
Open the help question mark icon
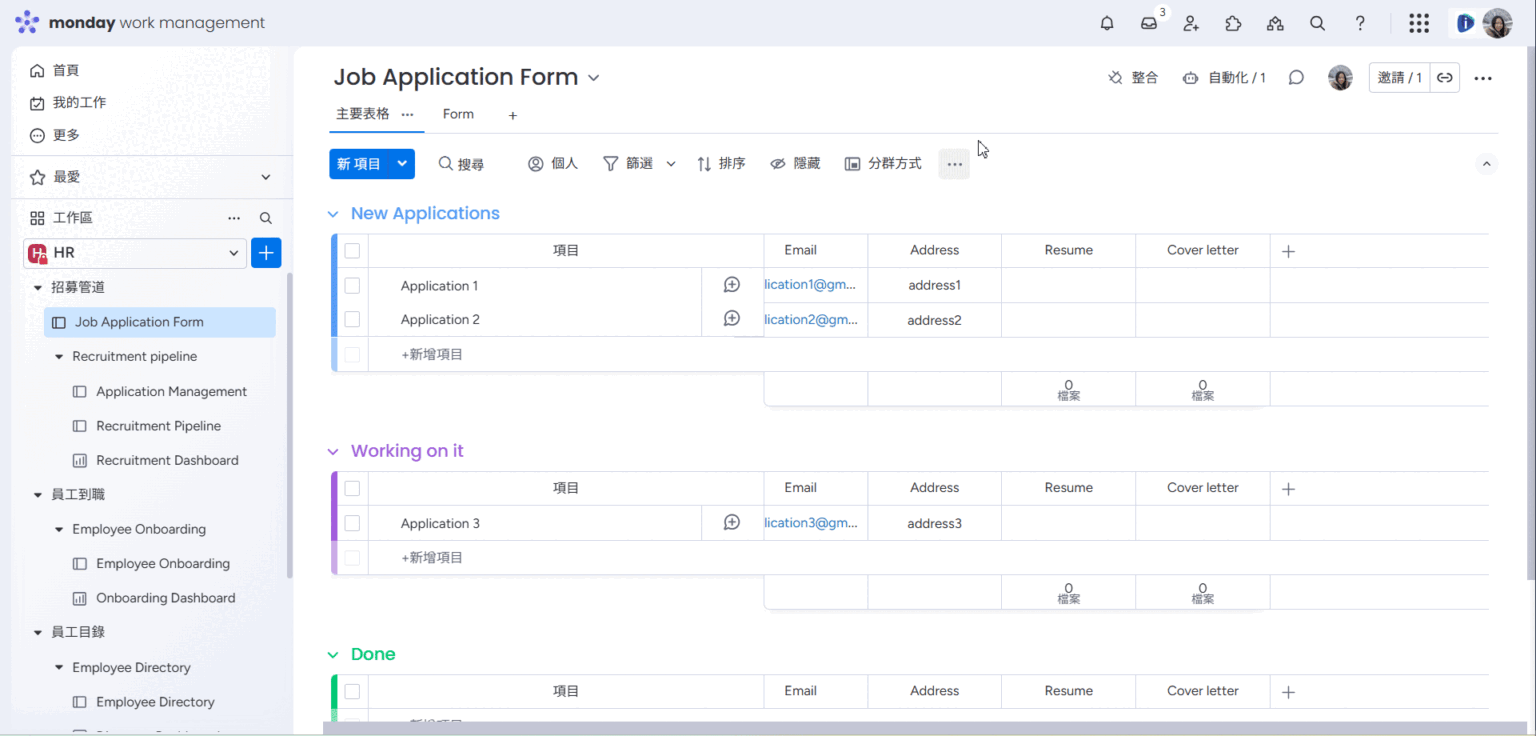pos(1360,23)
